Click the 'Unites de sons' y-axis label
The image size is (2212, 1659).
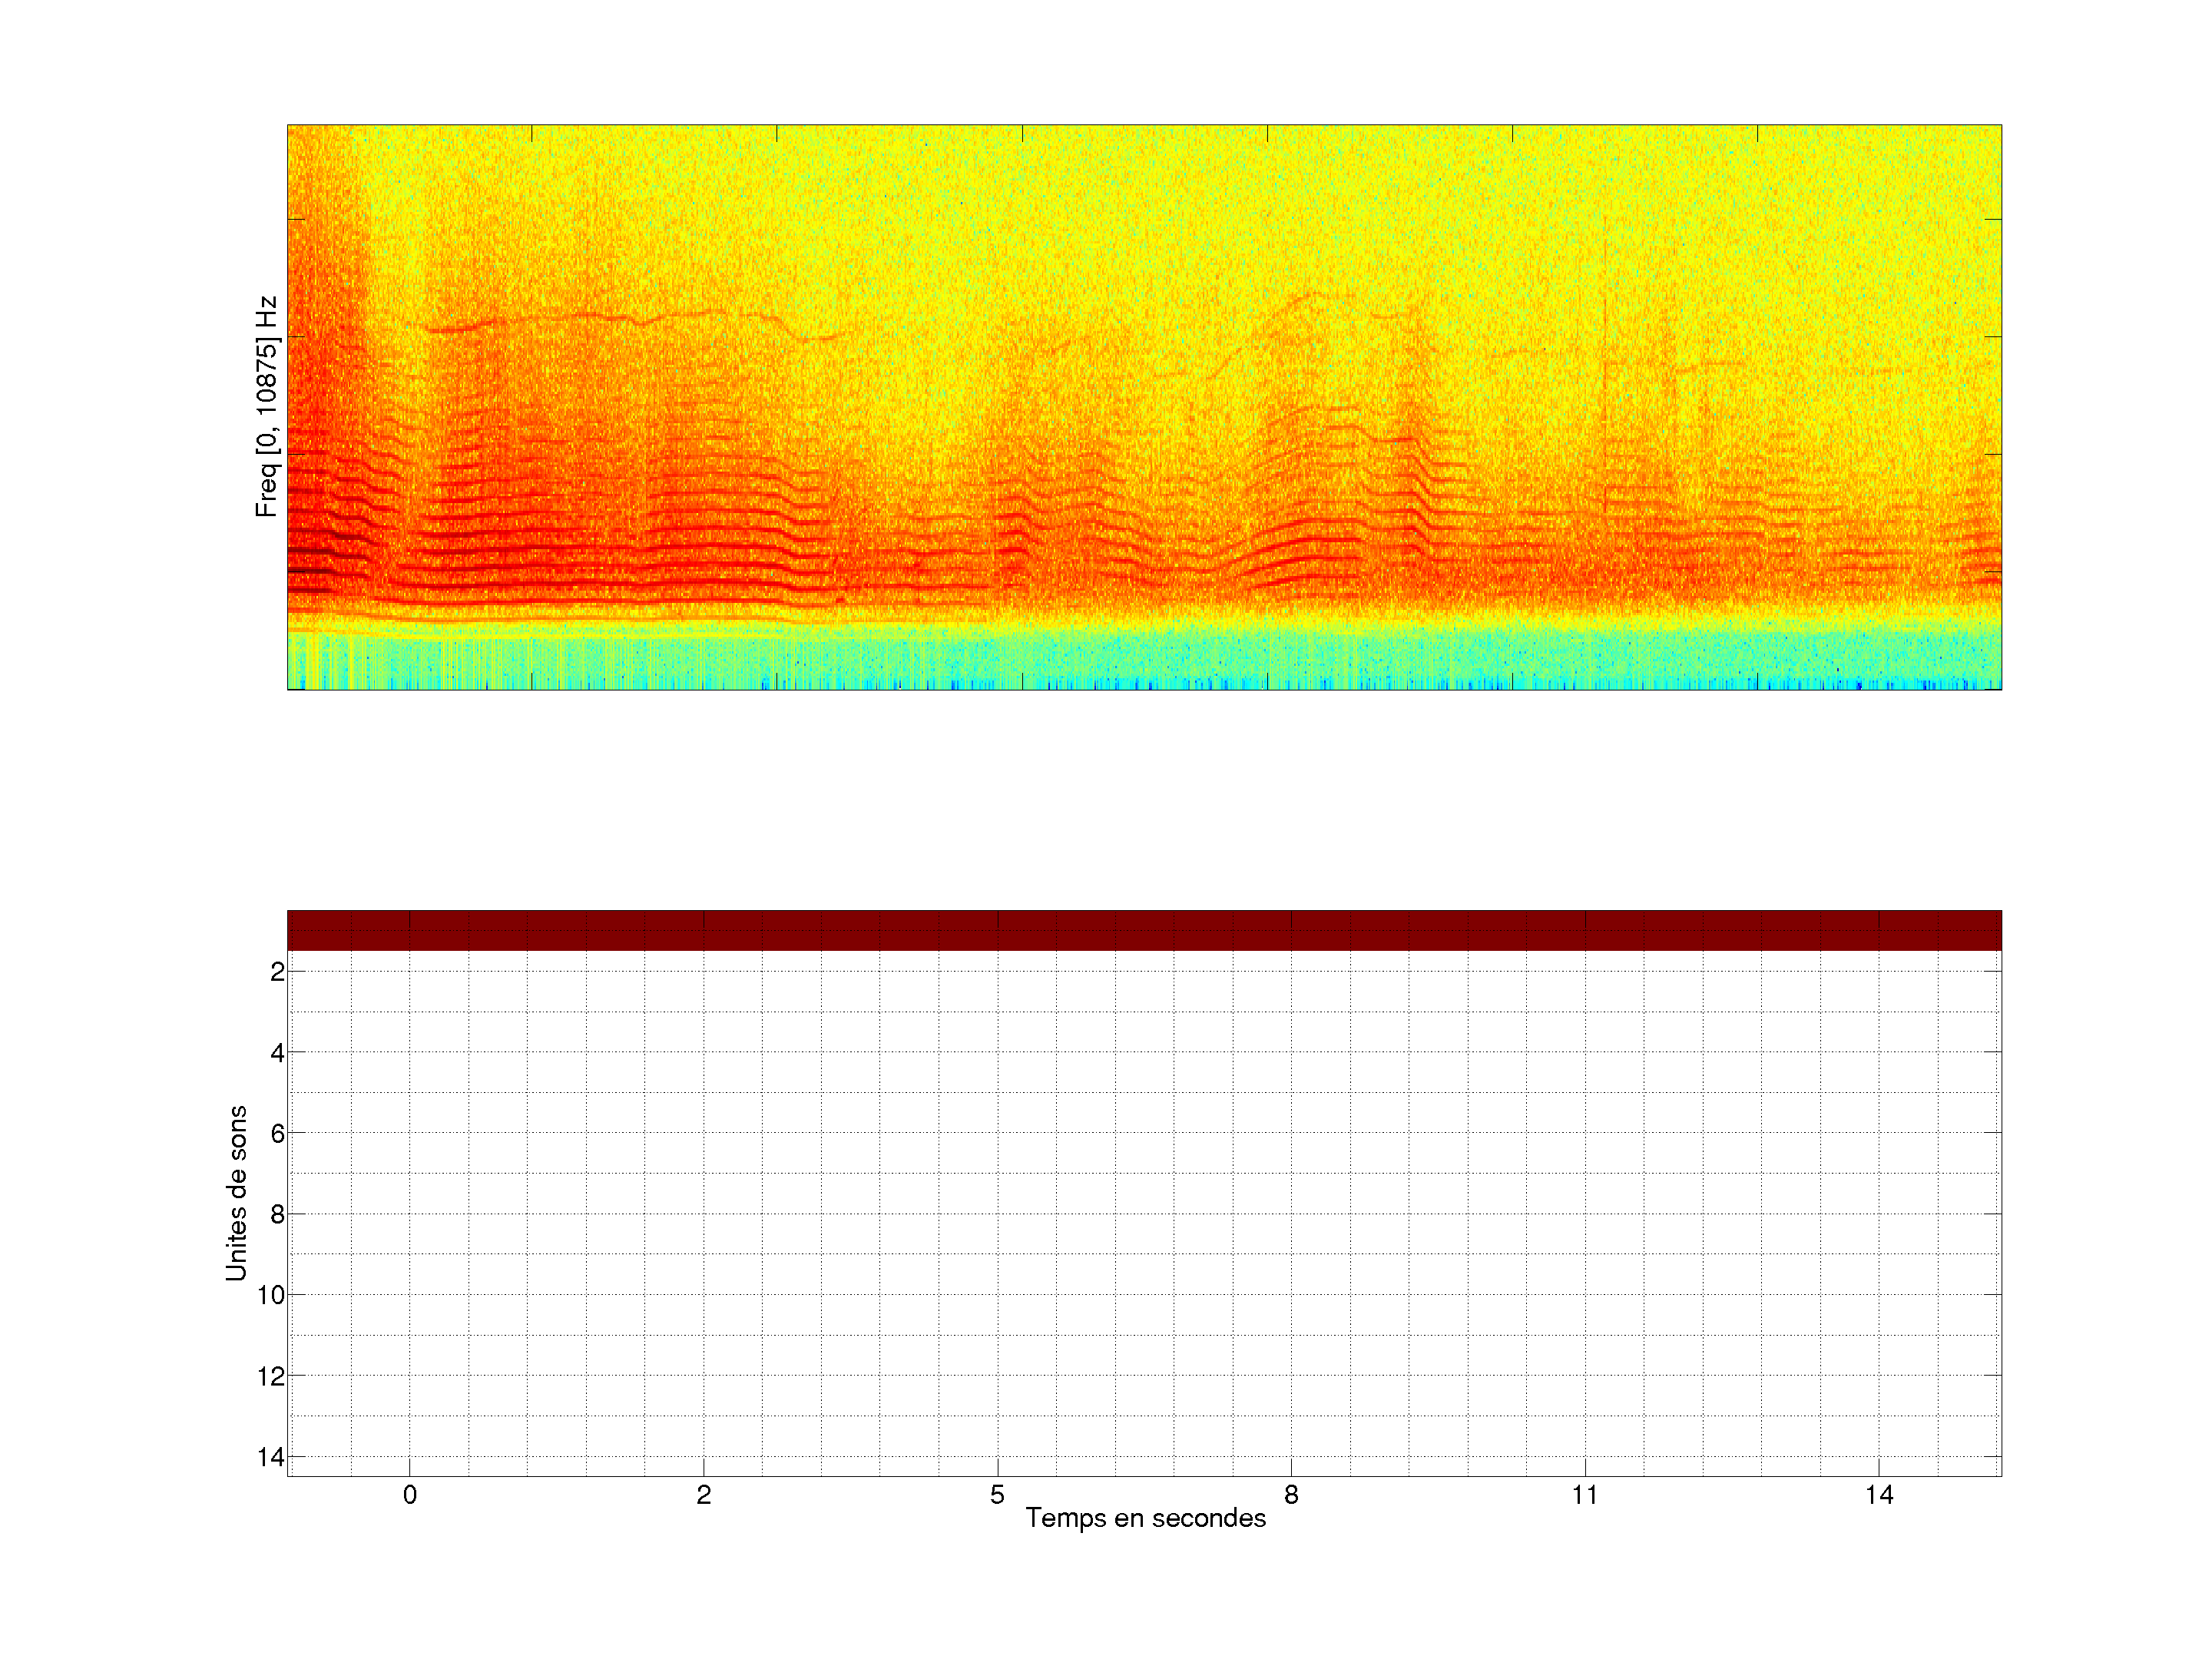[236, 1193]
